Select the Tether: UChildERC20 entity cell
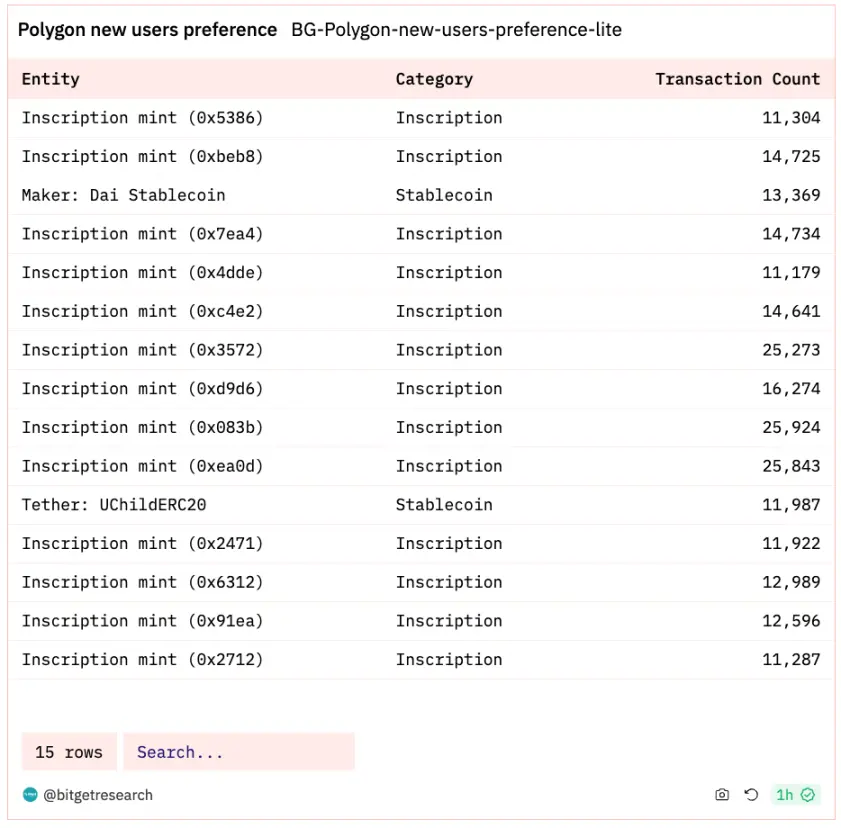The image size is (841, 828). [x=114, y=505]
